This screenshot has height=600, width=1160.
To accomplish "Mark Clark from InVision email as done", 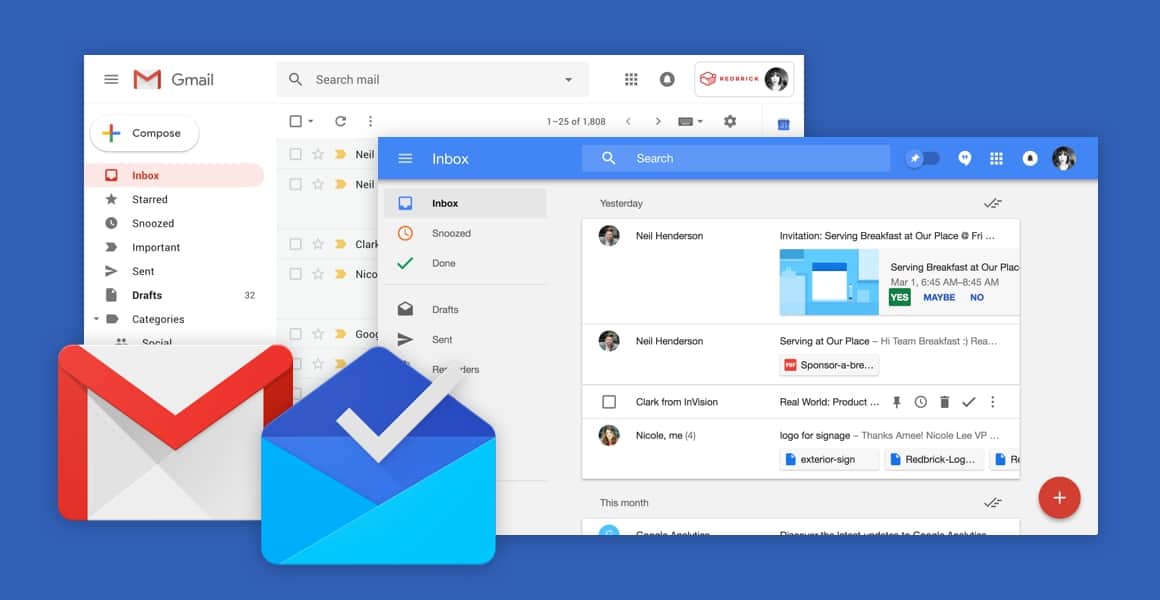I will 968,402.
